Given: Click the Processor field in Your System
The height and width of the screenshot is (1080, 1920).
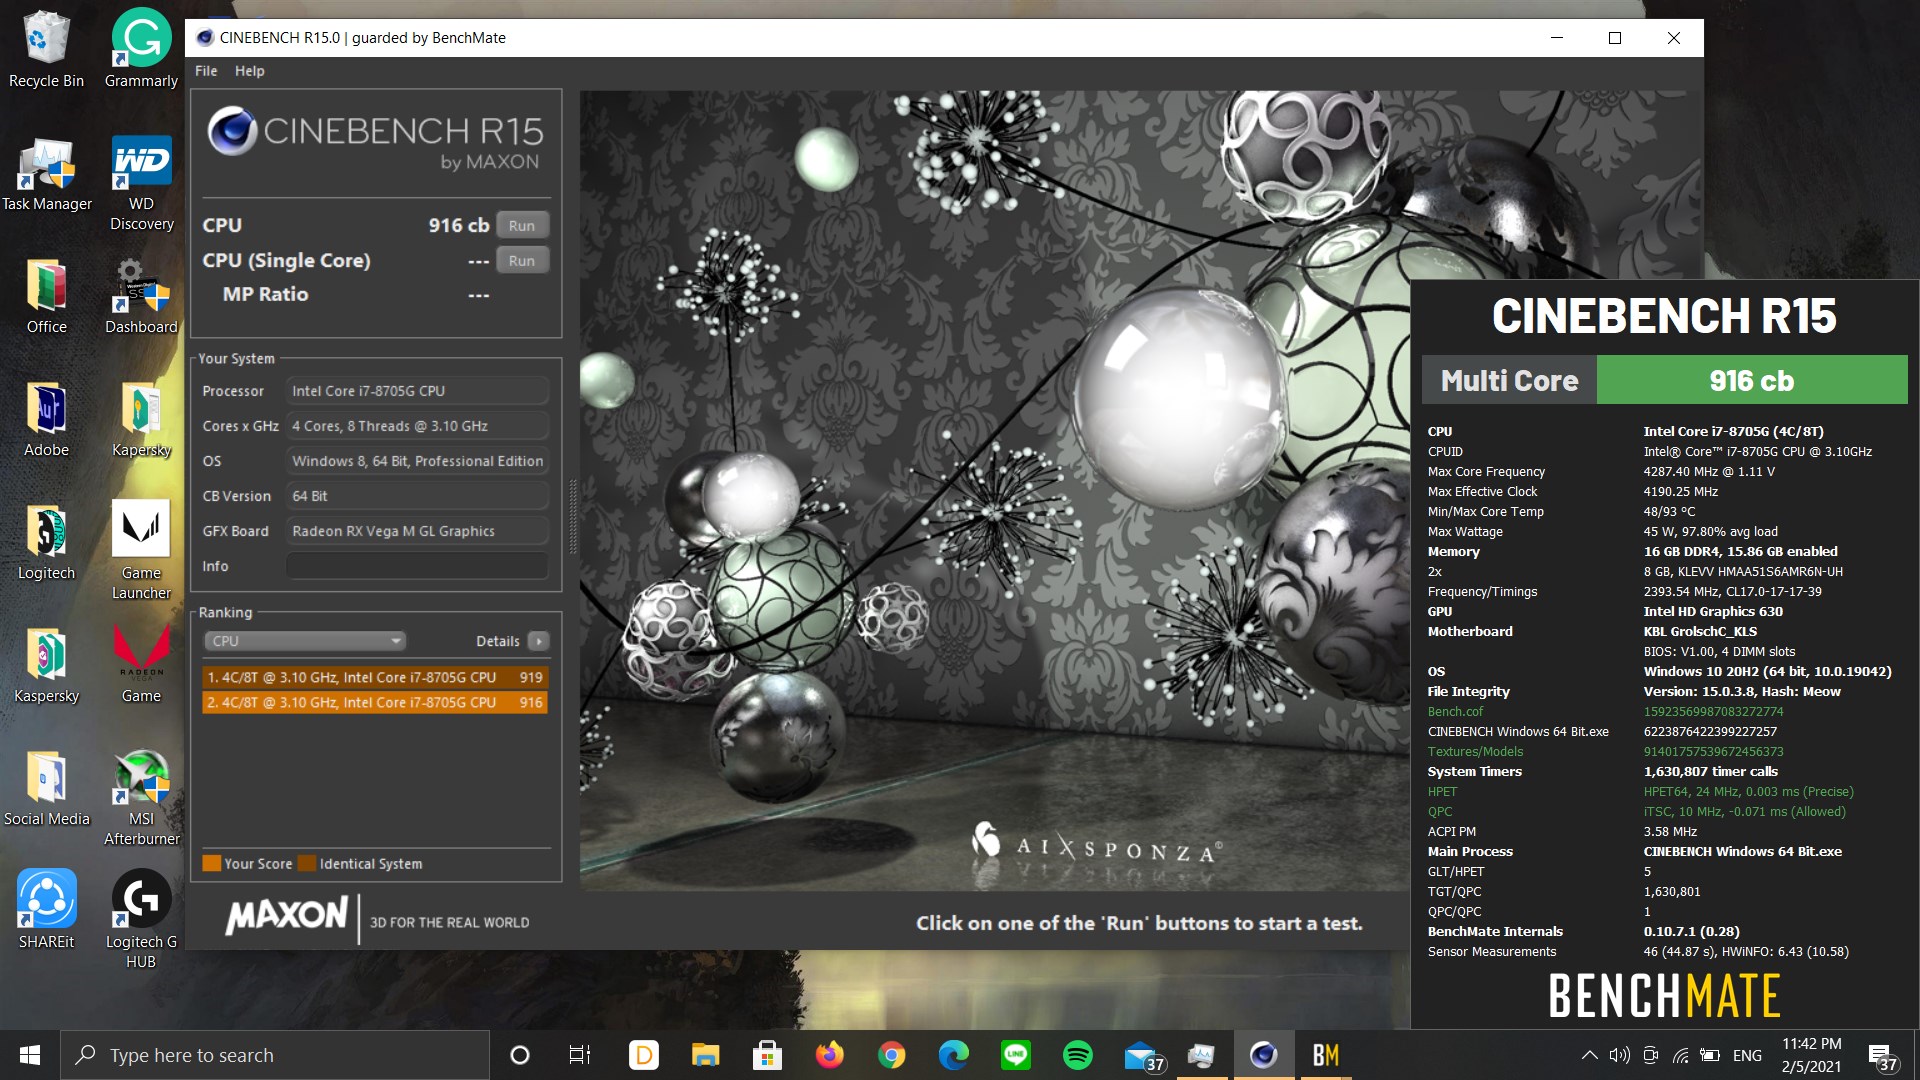Looking at the screenshot, I should coord(417,391).
